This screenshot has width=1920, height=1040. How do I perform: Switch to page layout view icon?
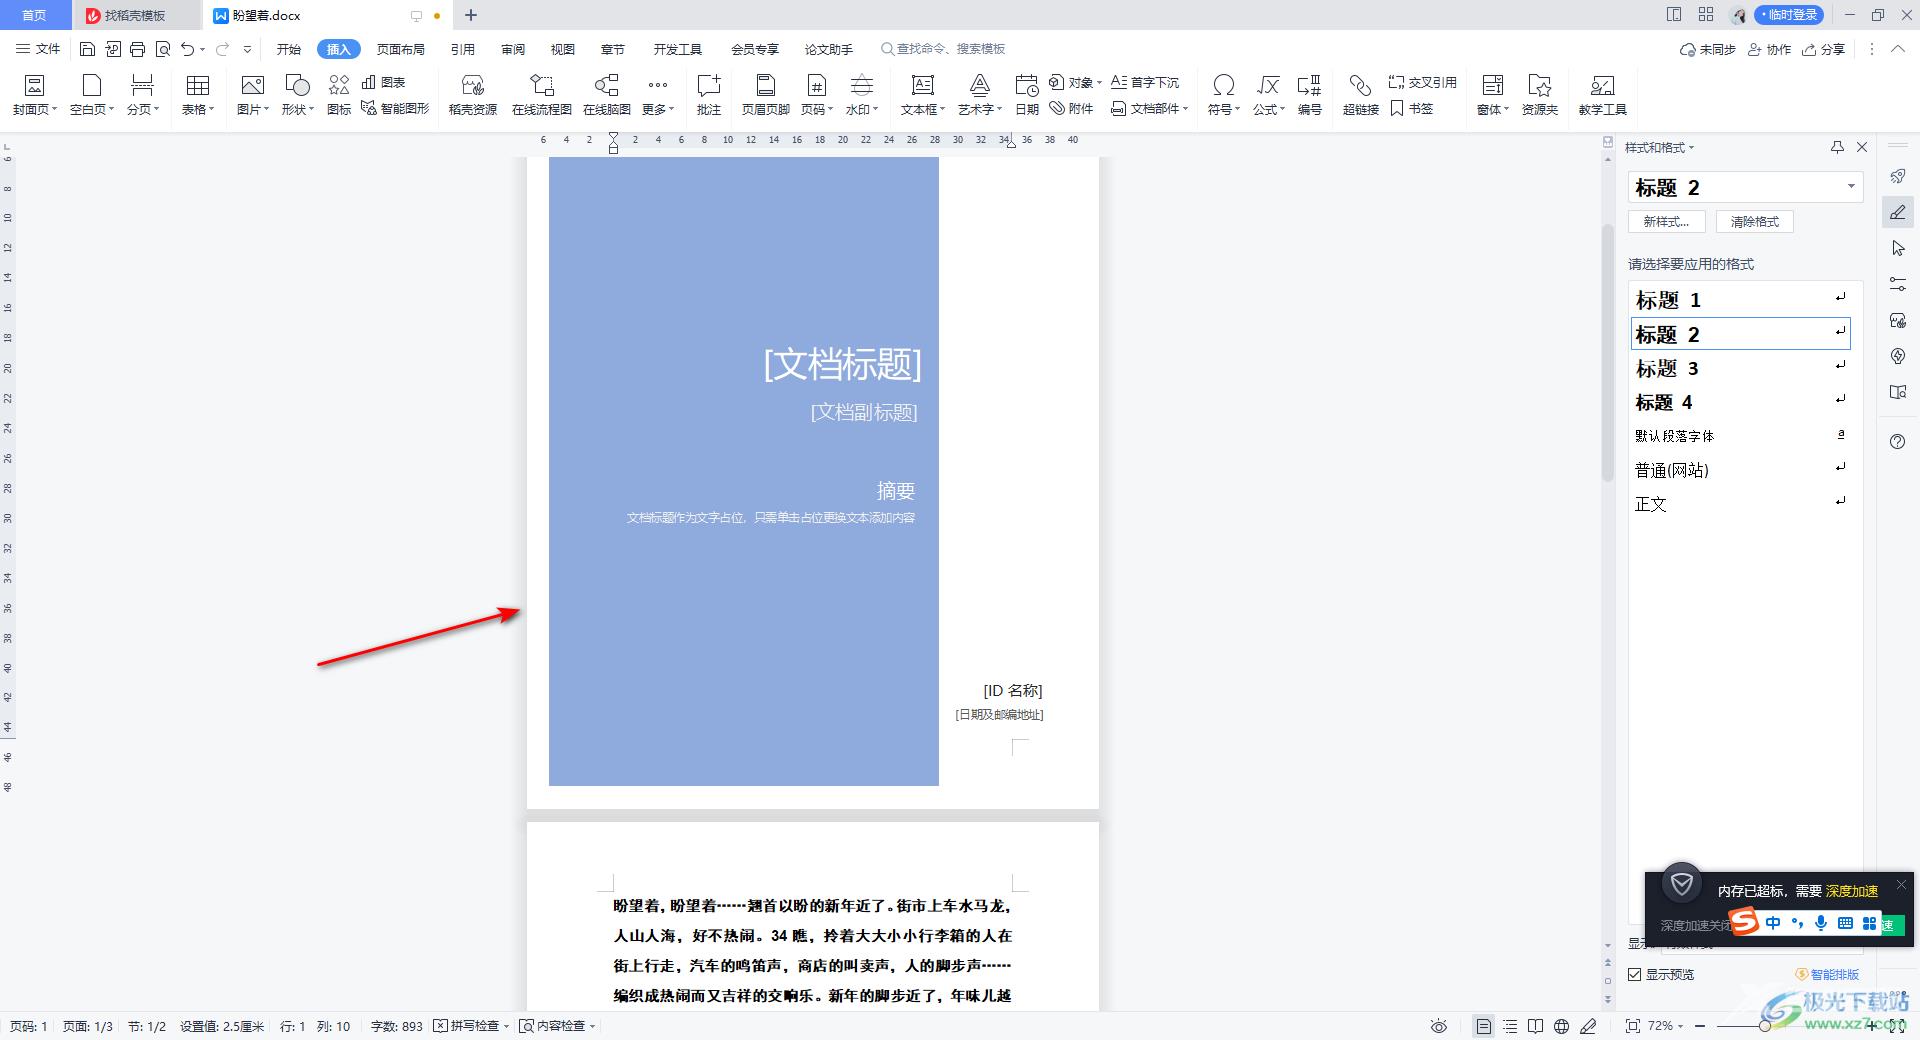[1484, 1026]
